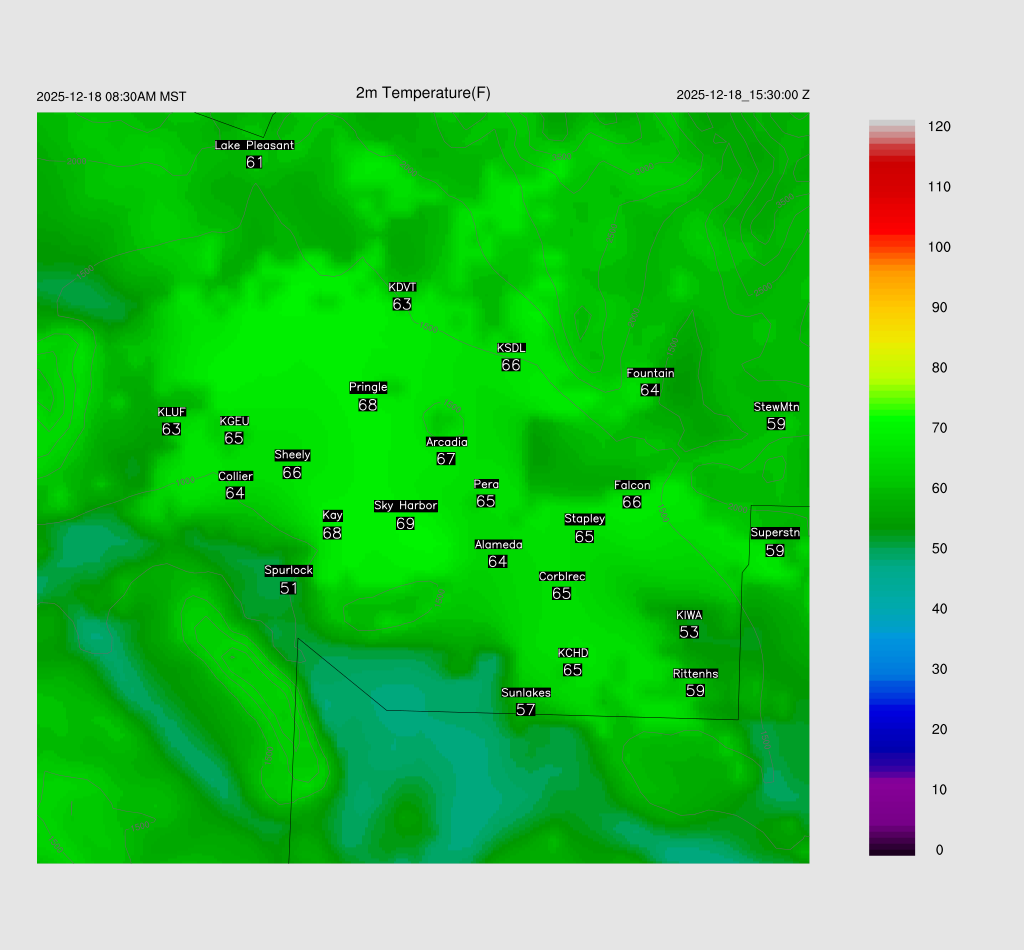Click the KDVT station label

402,287
